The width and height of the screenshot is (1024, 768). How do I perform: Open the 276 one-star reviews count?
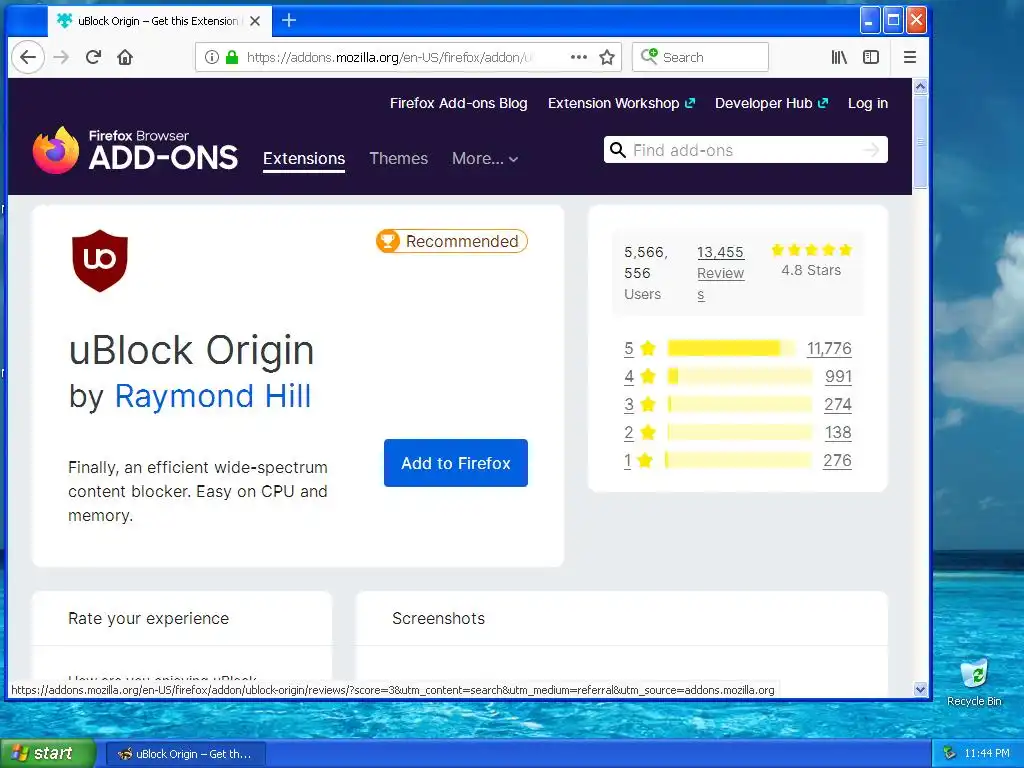pyautogui.click(x=837, y=461)
